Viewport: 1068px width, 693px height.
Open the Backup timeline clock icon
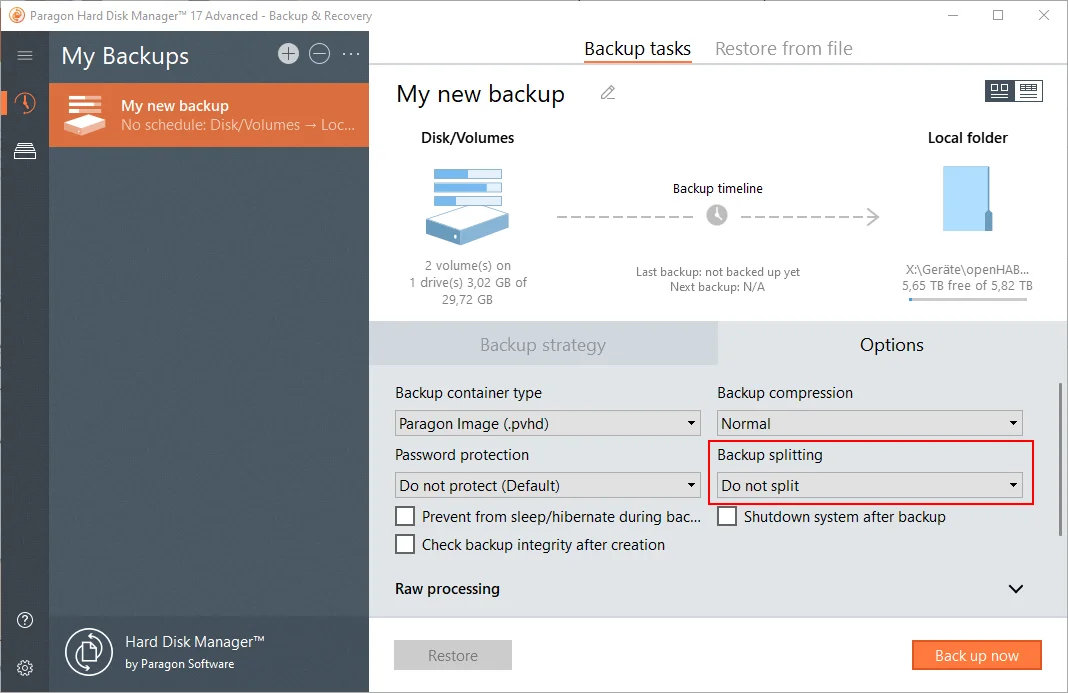click(717, 215)
